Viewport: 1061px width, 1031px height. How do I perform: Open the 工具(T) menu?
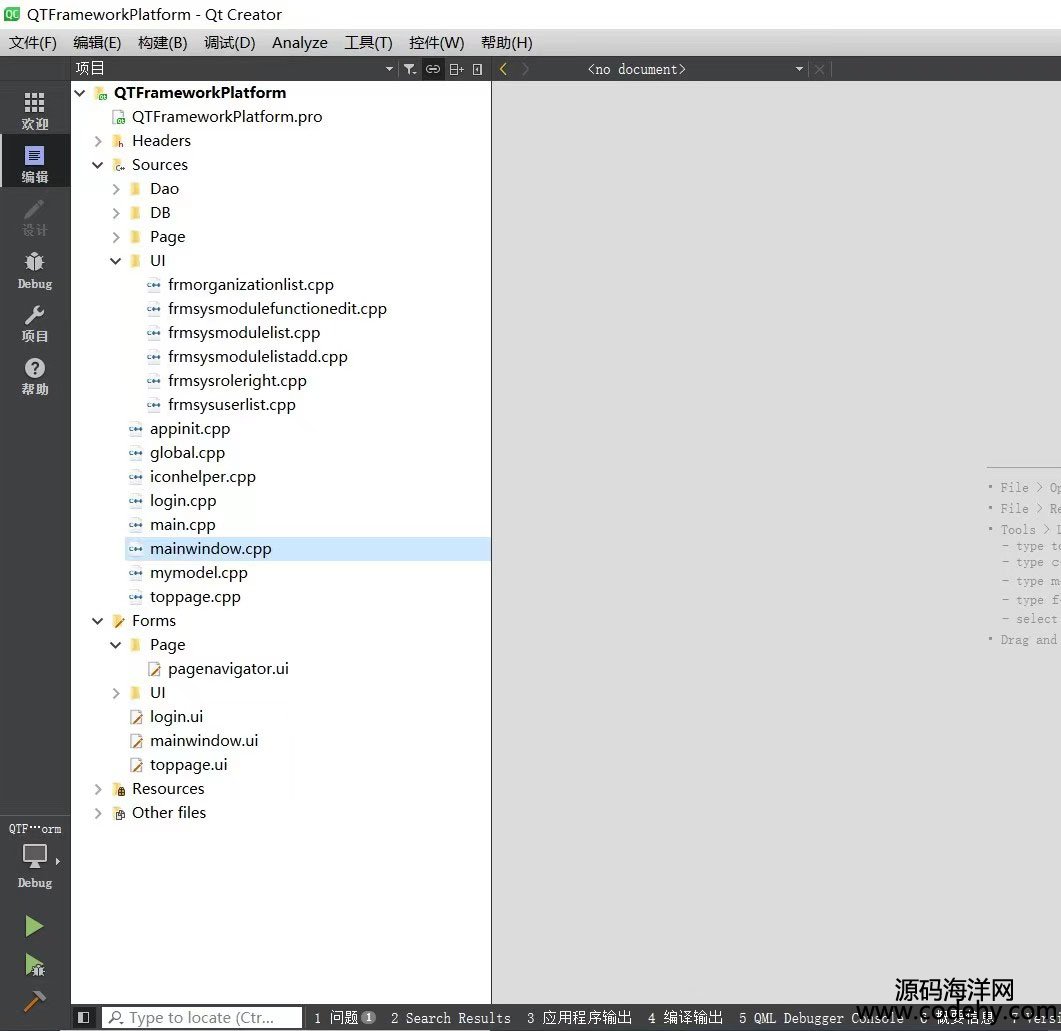coord(368,43)
